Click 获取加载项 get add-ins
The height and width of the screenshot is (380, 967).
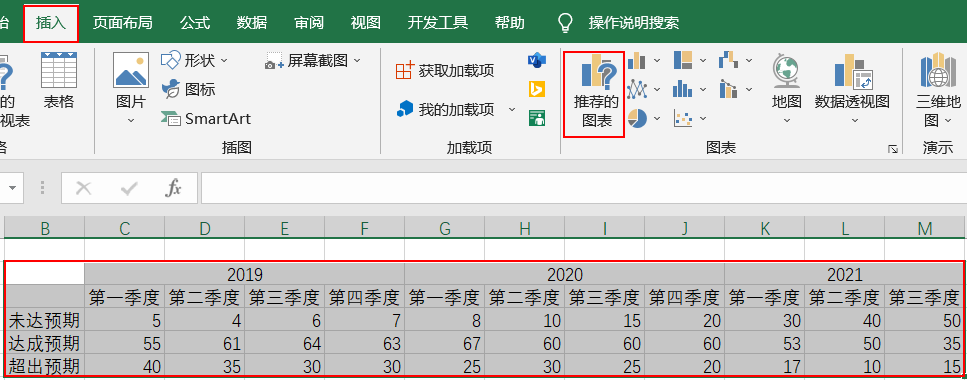(x=445, y=70)
